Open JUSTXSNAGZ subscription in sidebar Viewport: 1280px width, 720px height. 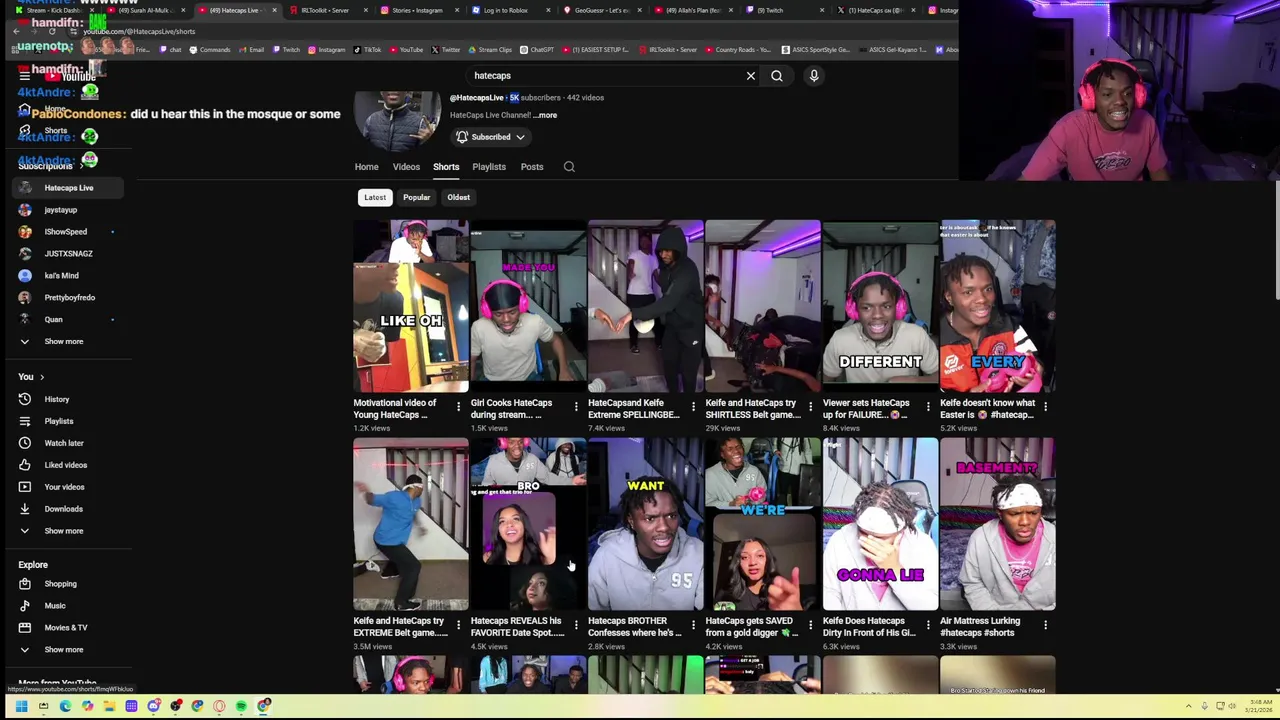pos(68,254)
